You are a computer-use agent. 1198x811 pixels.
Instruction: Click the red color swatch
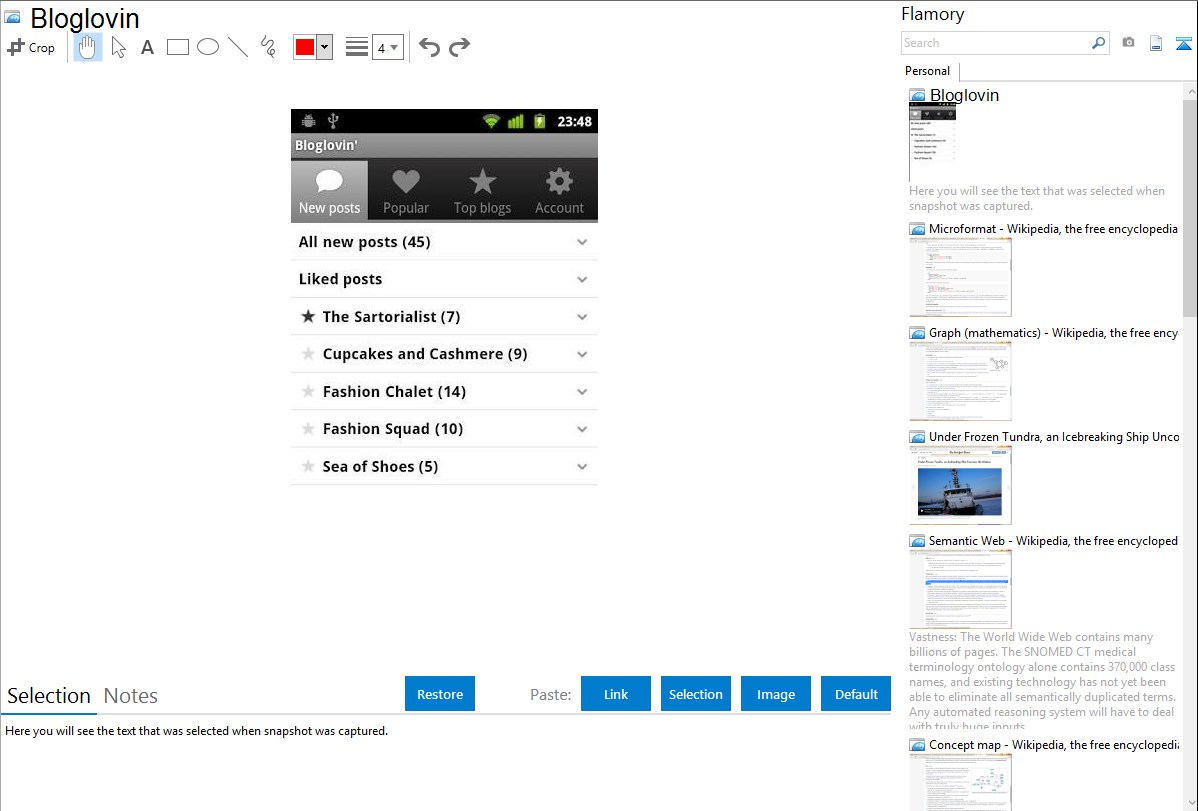[305, 47]
